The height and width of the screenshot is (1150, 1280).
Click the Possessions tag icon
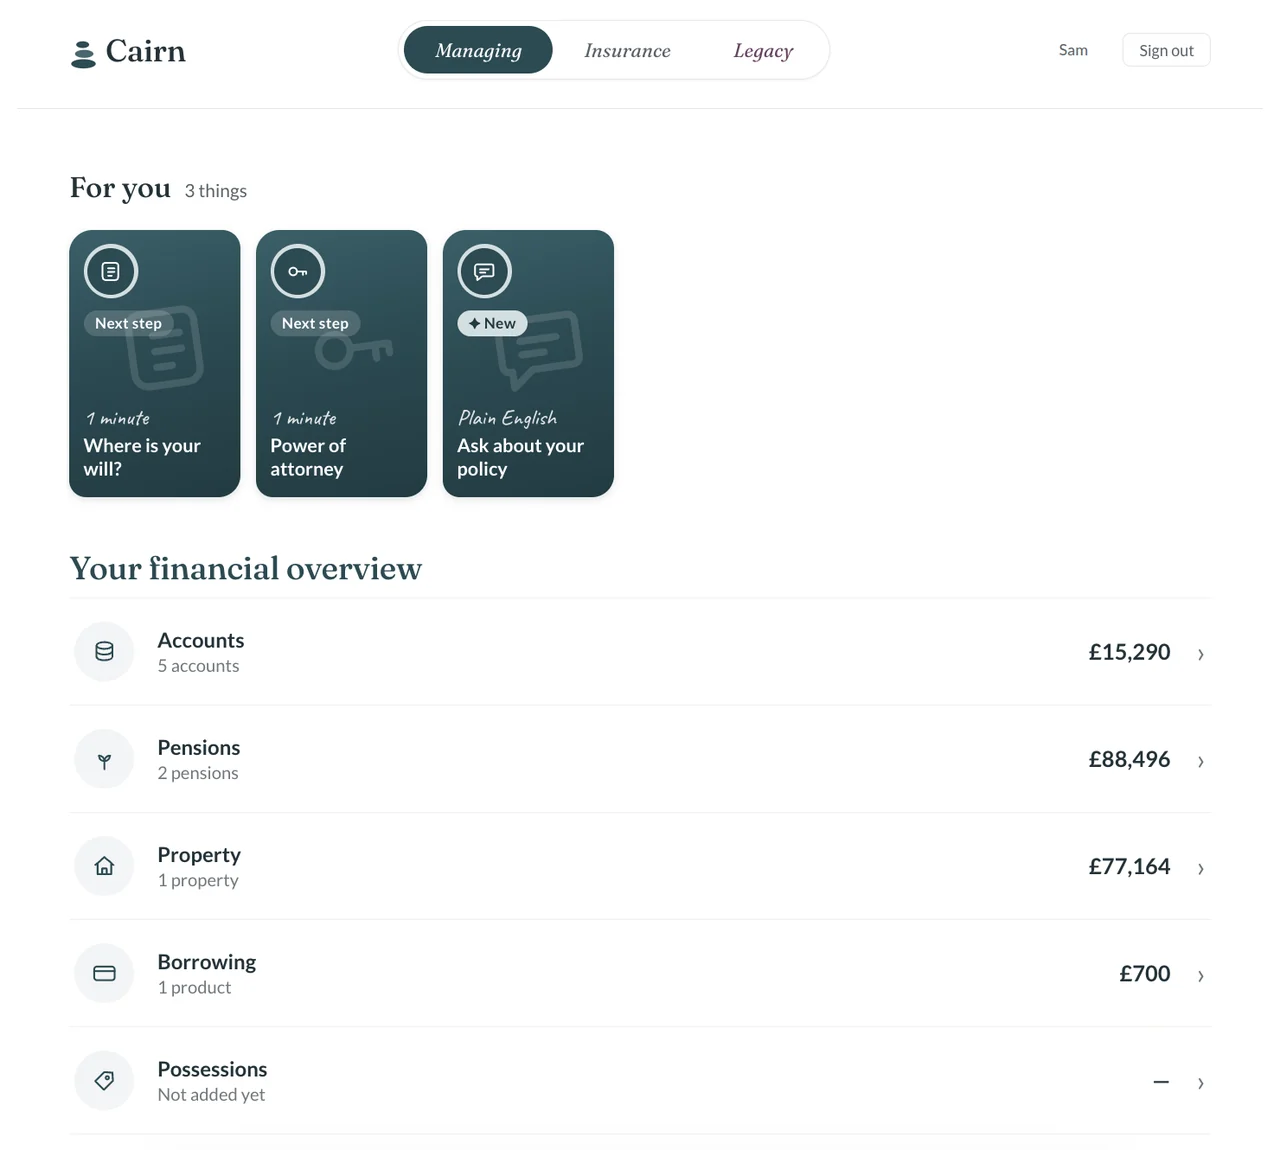click(x=104, y=1080)
